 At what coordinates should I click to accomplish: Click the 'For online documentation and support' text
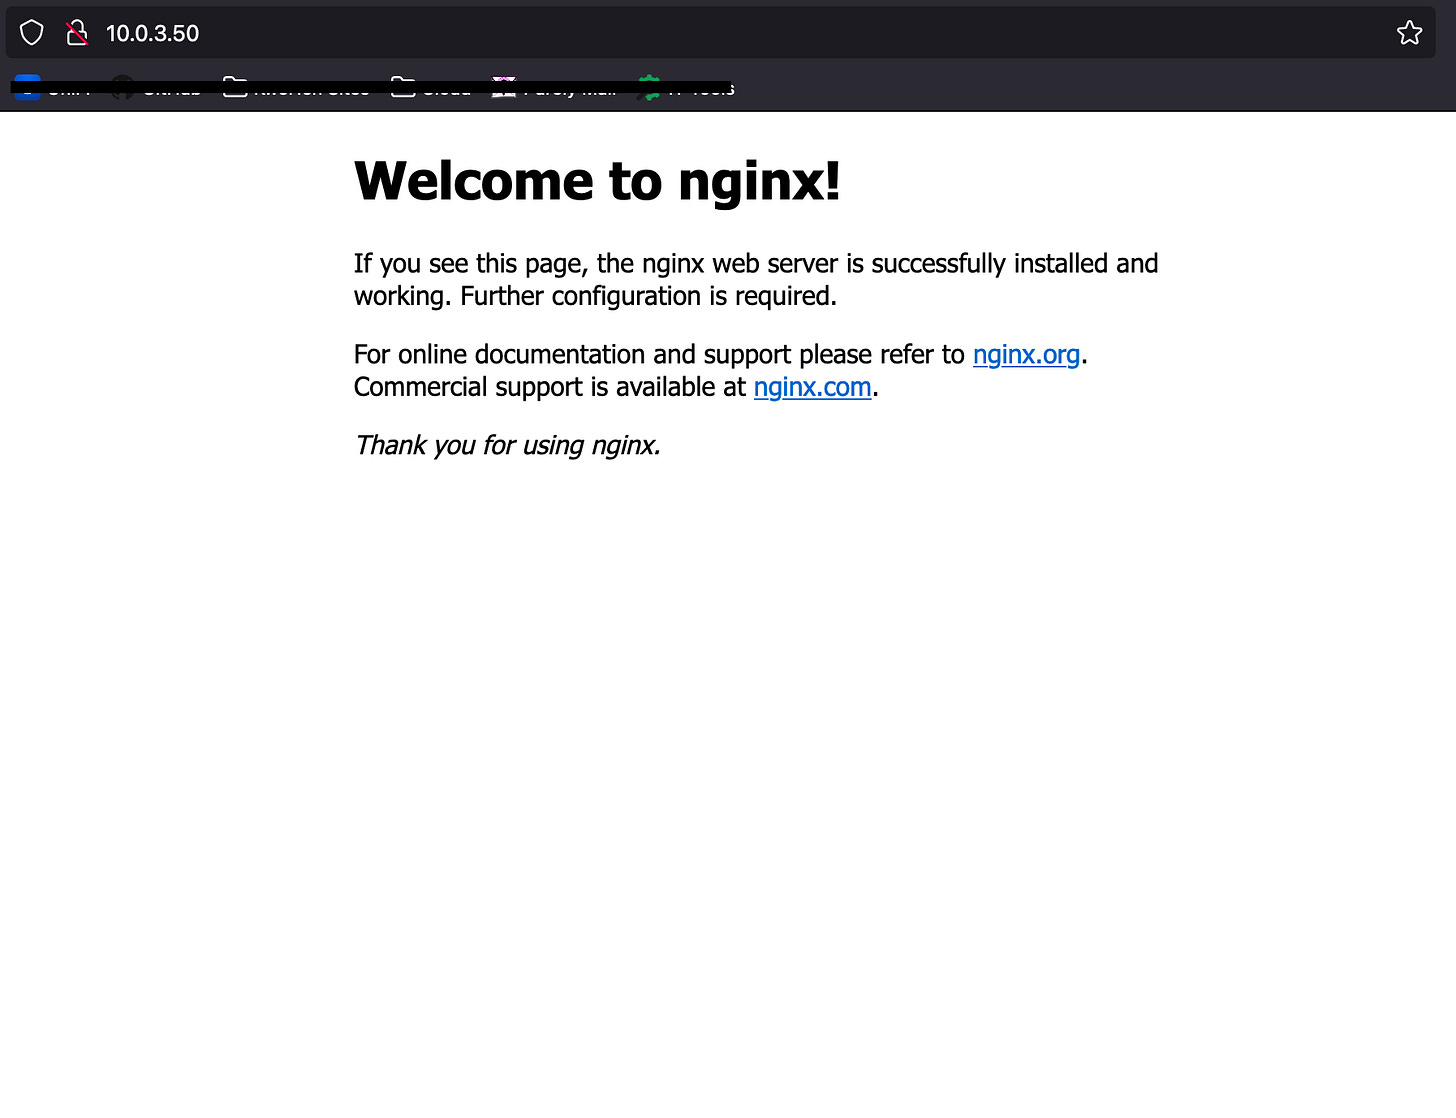tap(572, 355)
